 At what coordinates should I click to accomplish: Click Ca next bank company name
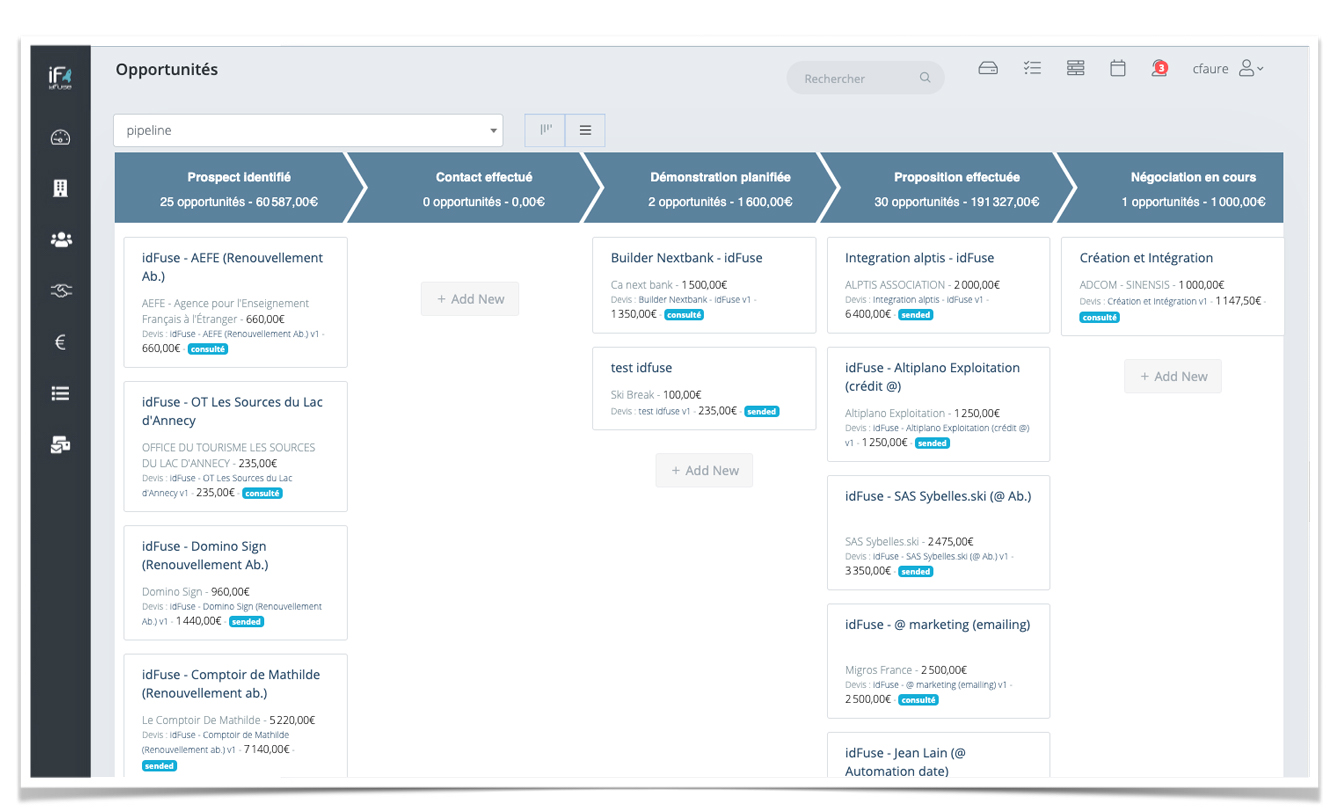click(642, 285)
